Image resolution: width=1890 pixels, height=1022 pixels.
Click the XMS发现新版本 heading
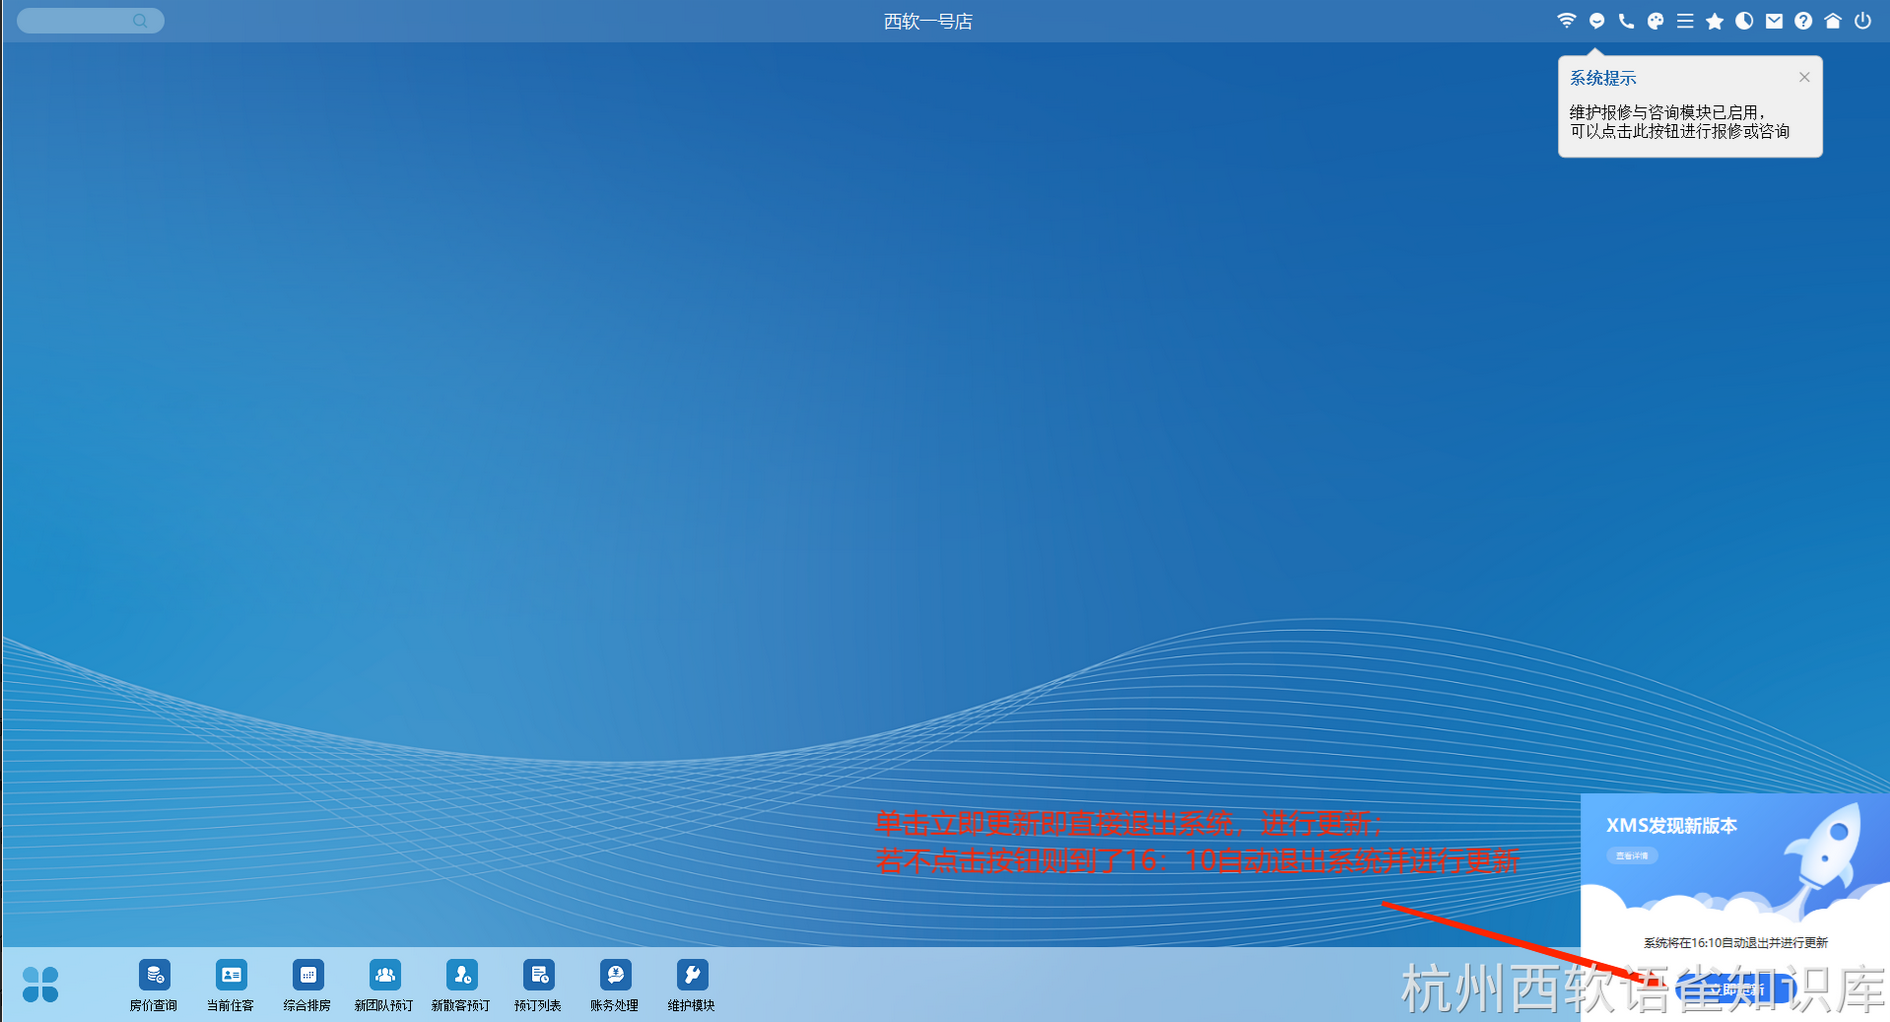click(x=1671, y=826)
